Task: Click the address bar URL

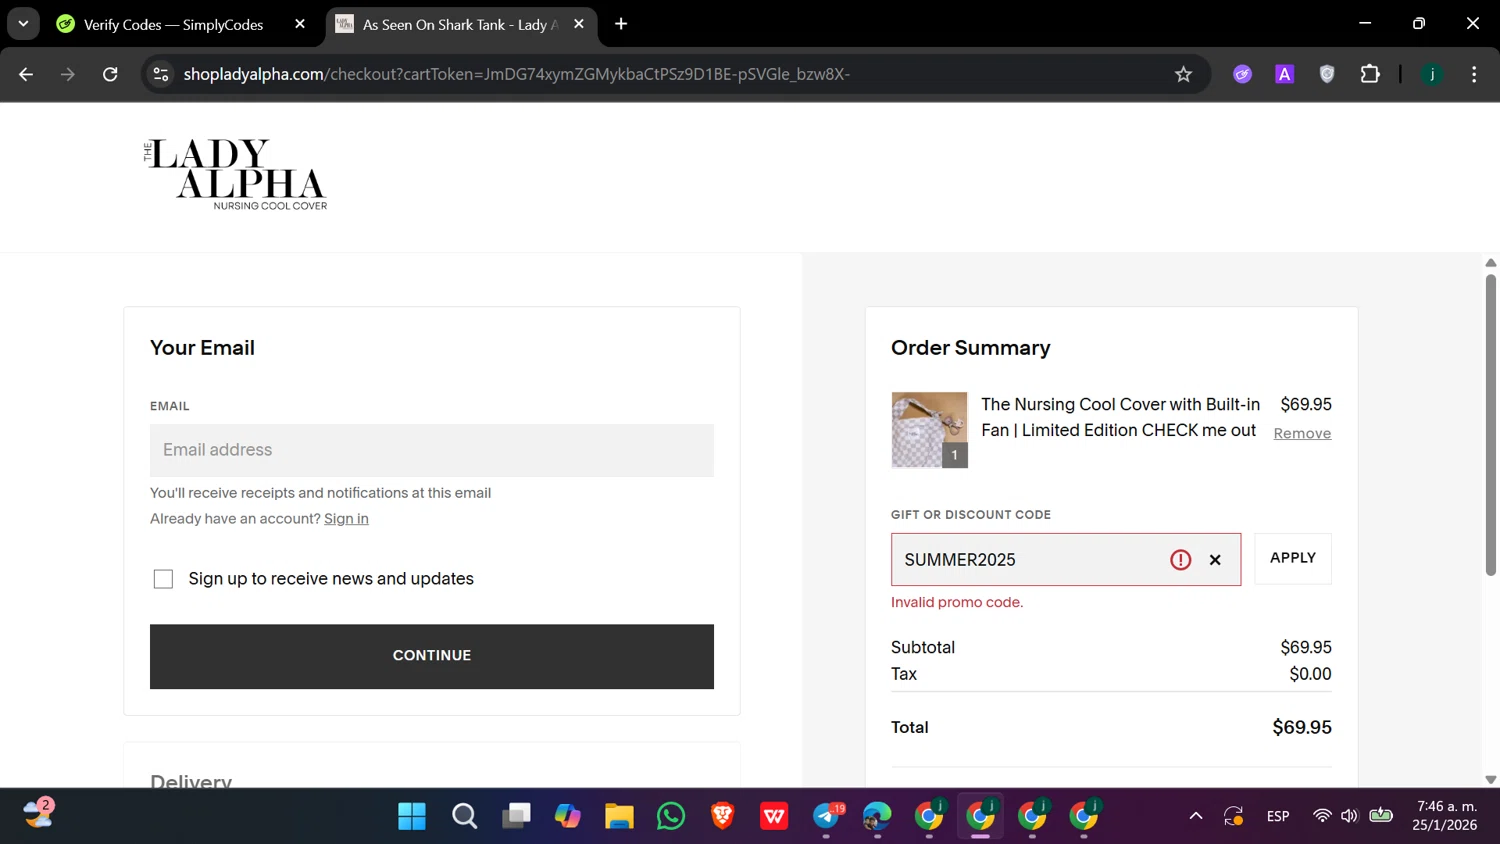Action: (x=516, y=74)
